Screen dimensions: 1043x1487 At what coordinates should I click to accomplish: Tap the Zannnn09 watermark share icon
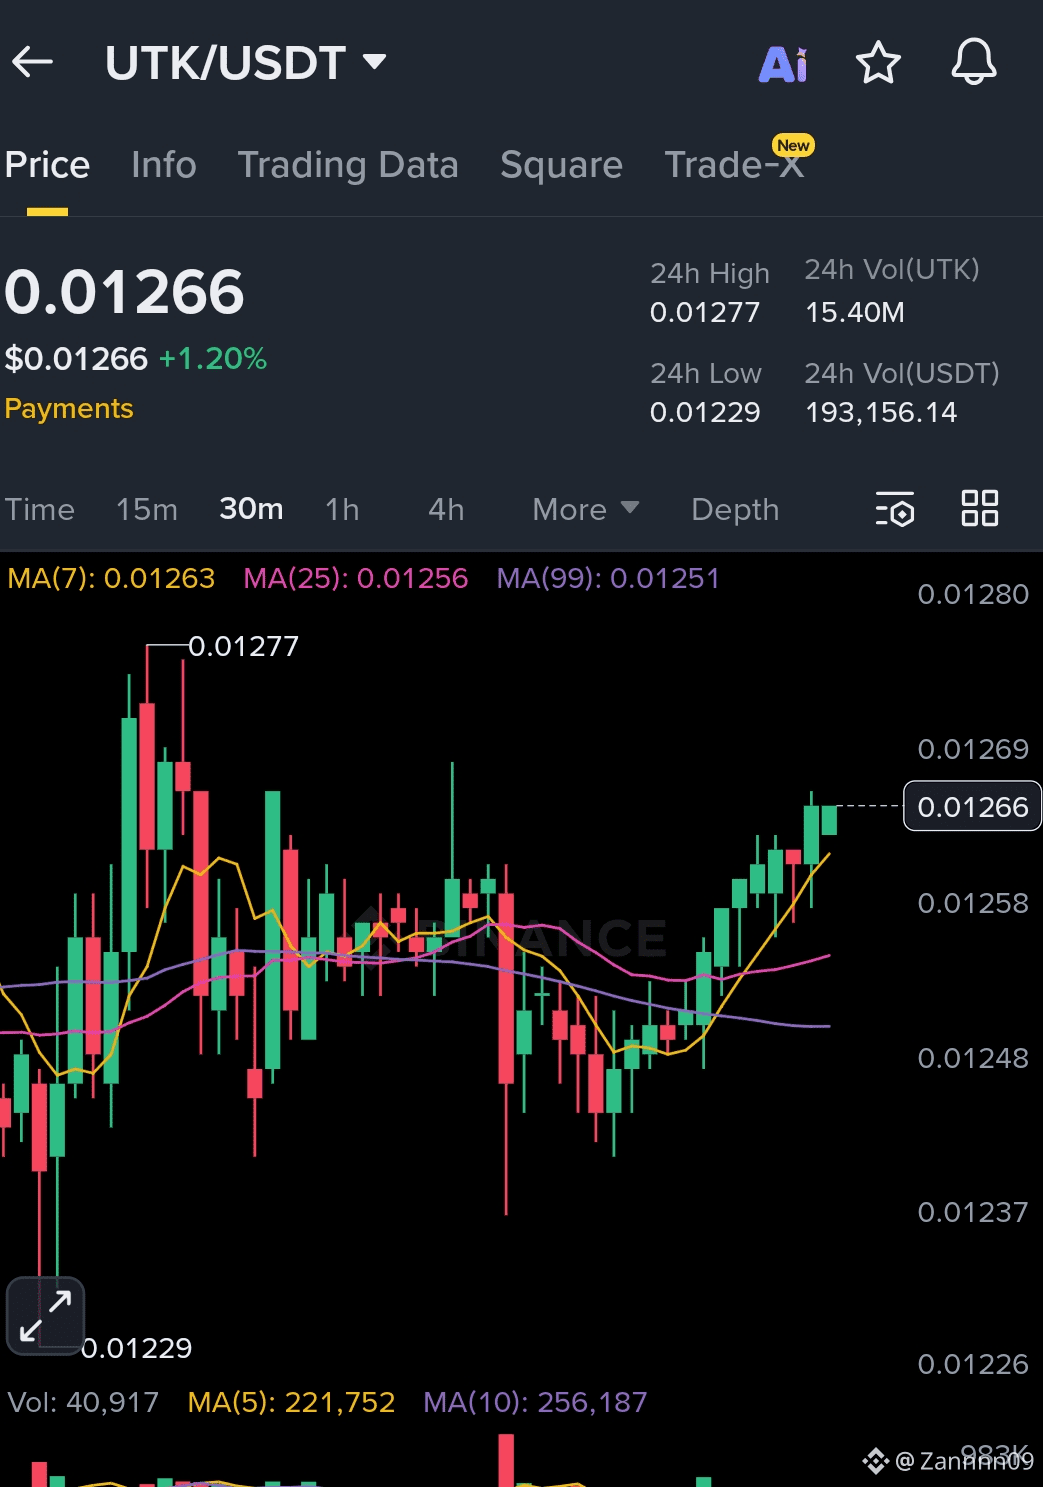tap(876, 1462)
